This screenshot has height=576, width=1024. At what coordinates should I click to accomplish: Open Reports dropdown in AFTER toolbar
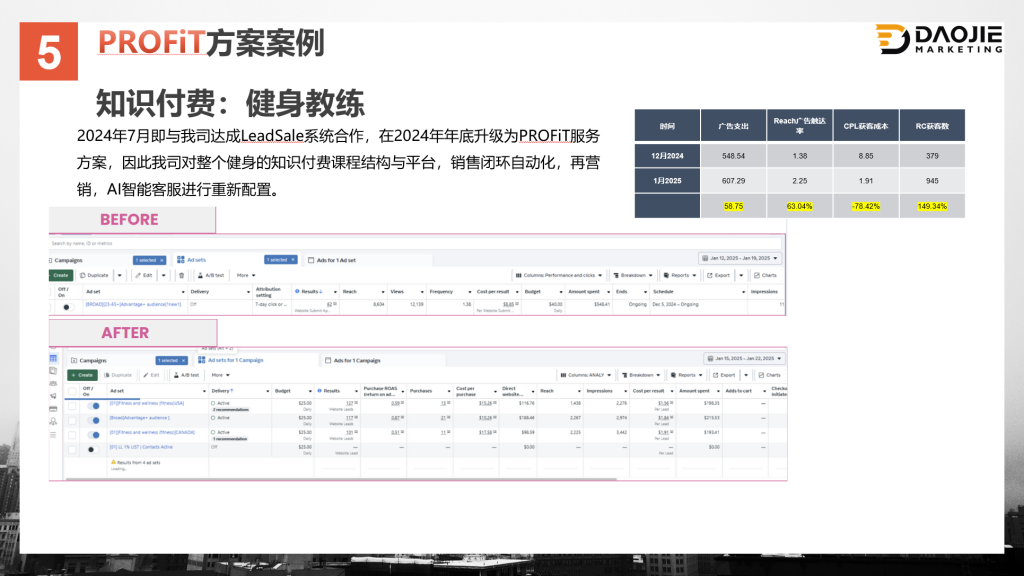(686, 376)
